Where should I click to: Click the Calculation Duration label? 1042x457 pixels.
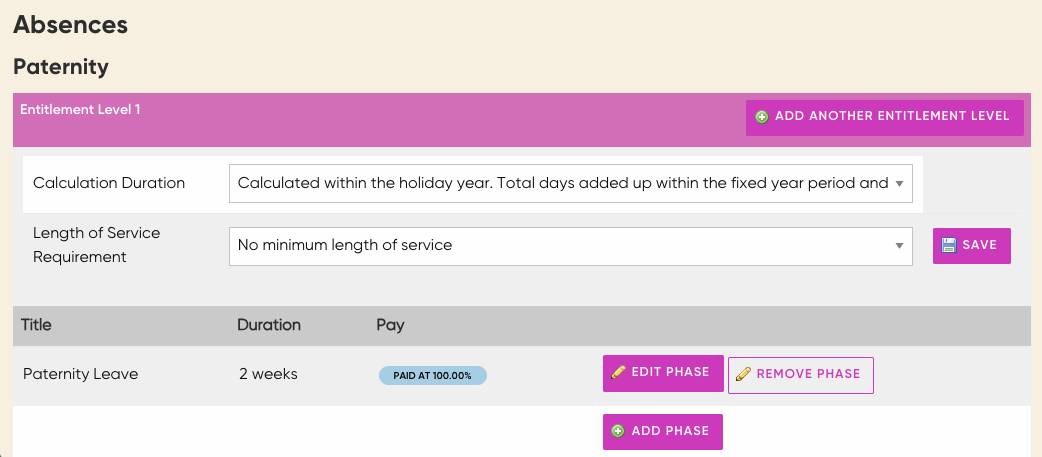109,183
